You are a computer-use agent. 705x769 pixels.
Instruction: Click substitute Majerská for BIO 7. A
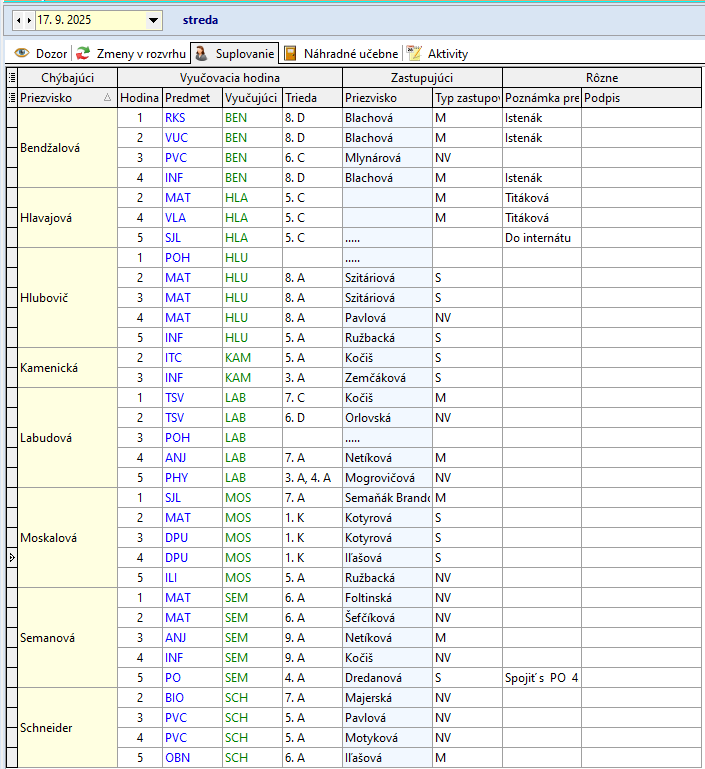pos(387,698)
